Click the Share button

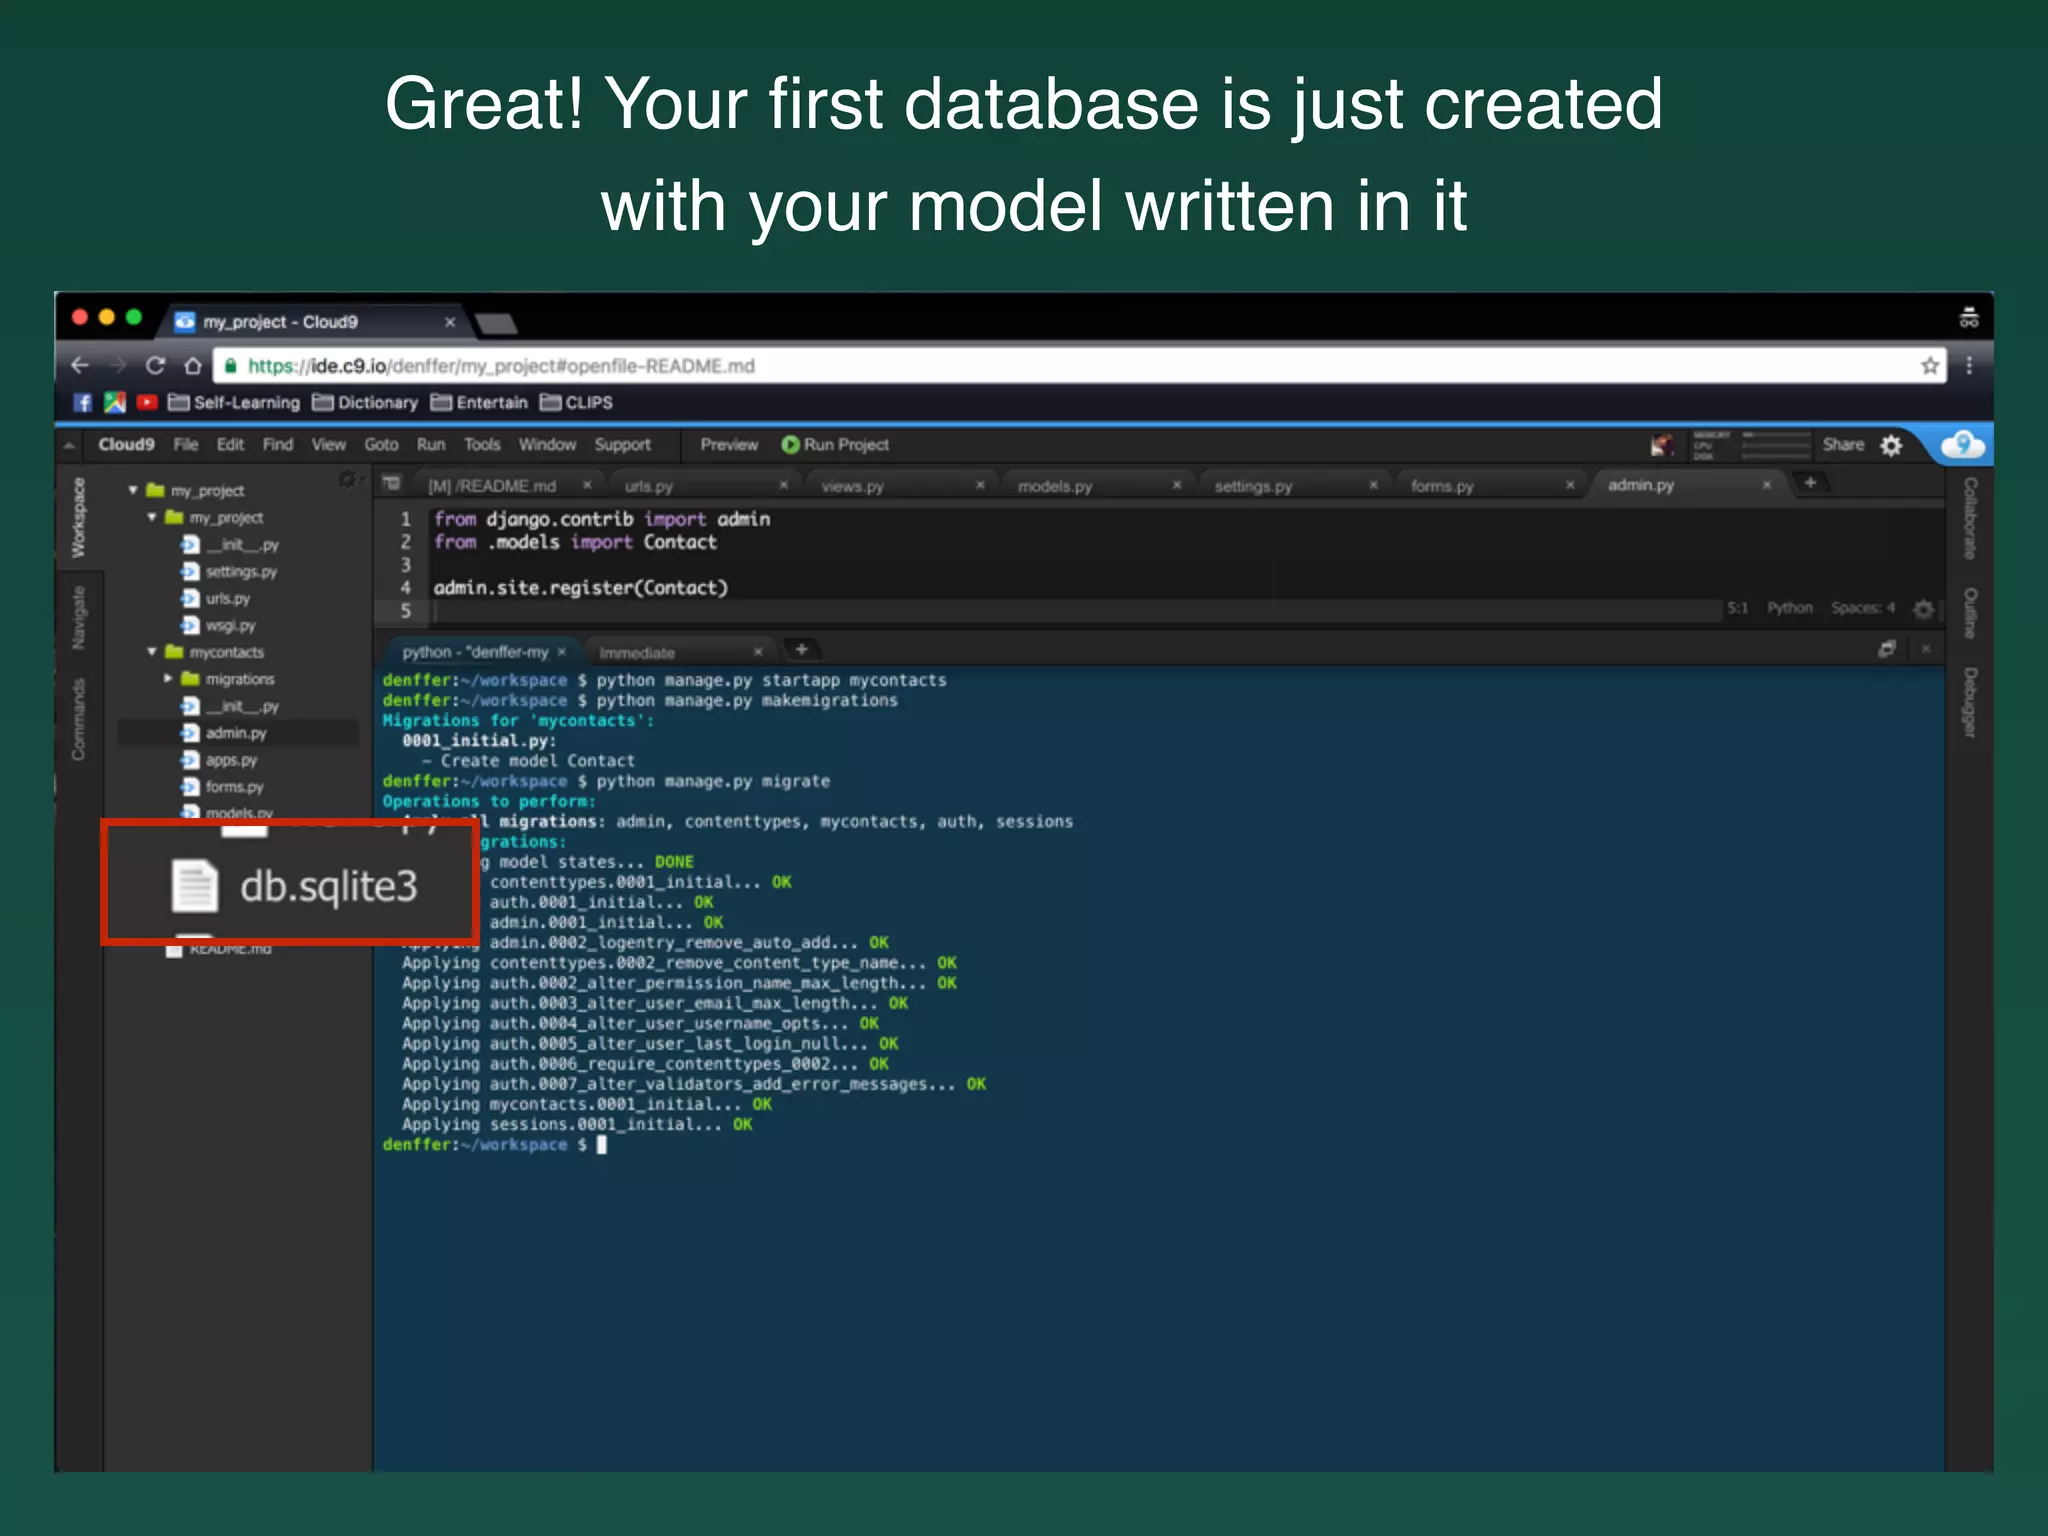[x=1842, y=445]
